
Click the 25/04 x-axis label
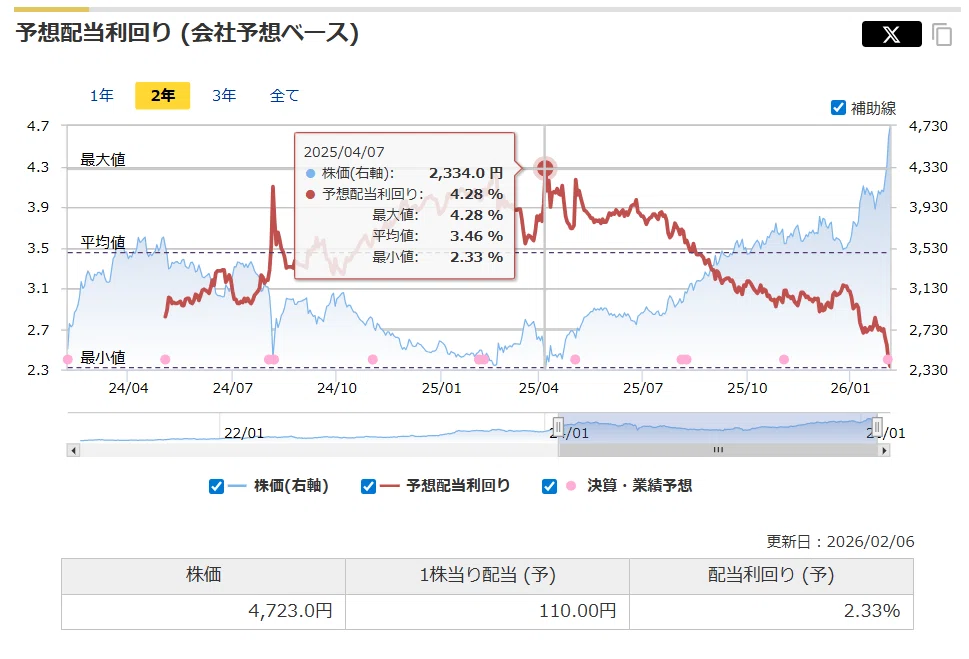(538, 388)
